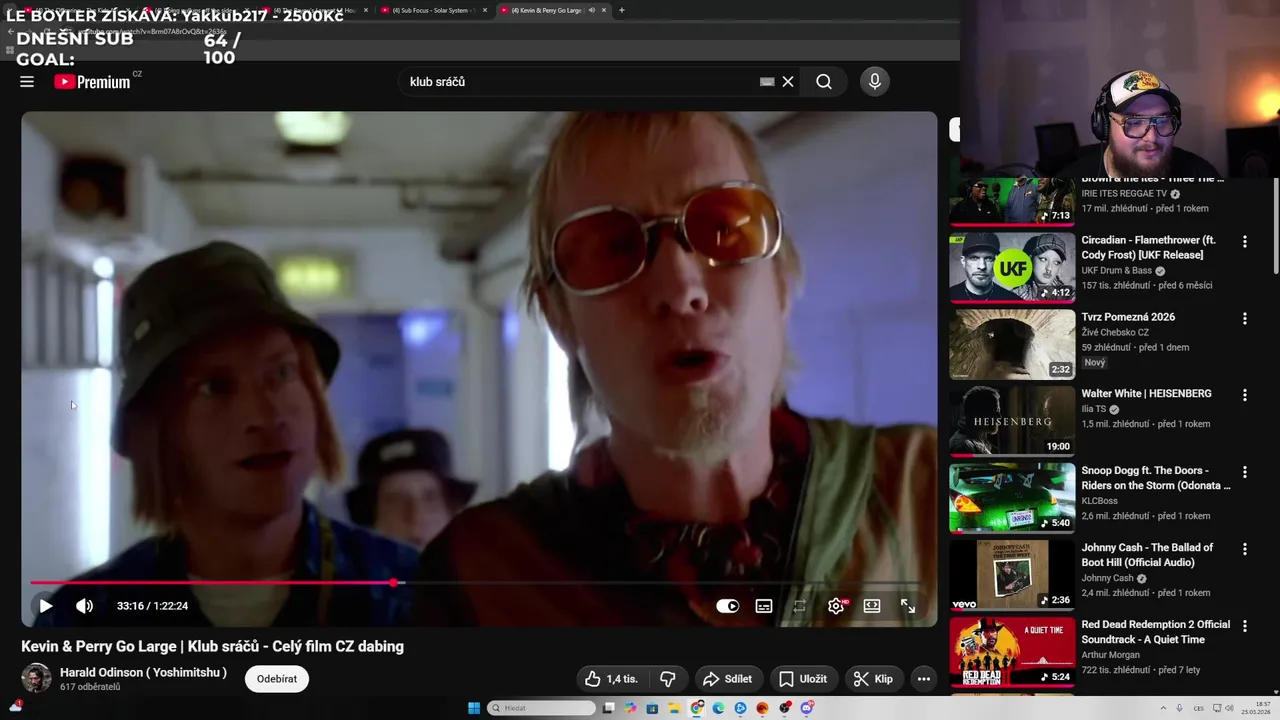Open Tvrz Pomezná 2026 thumbnail
This screenshot has height=720, width=1280.
pos(1012,344)
